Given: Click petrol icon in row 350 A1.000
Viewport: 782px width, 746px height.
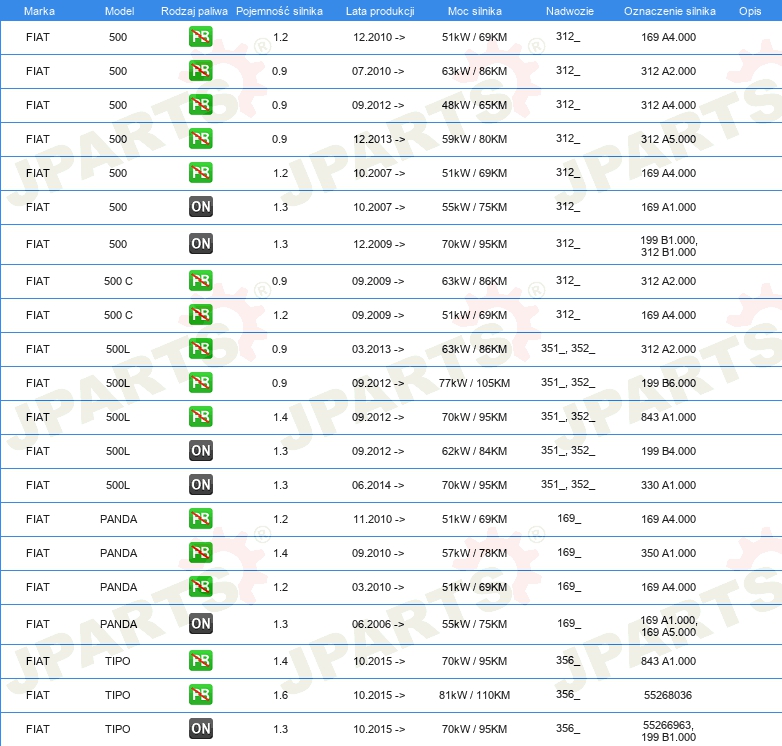Looking at the screenshot, I should coord(200,553).
